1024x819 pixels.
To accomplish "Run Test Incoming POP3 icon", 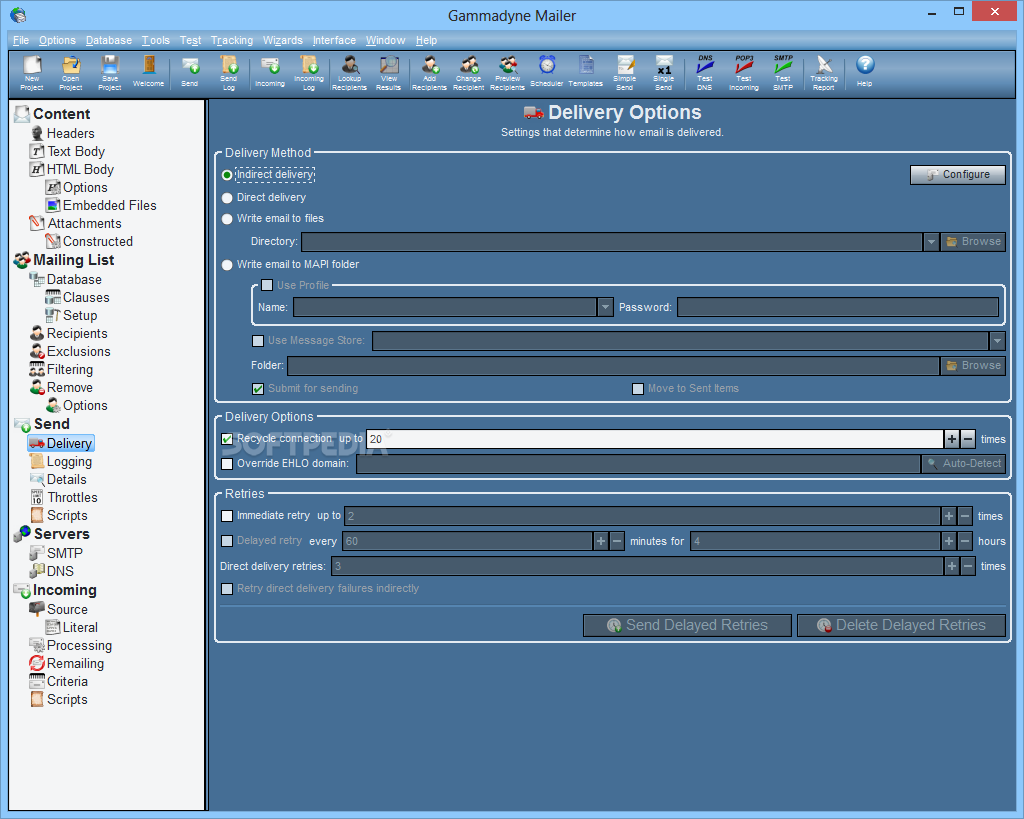I will [744, 72].
